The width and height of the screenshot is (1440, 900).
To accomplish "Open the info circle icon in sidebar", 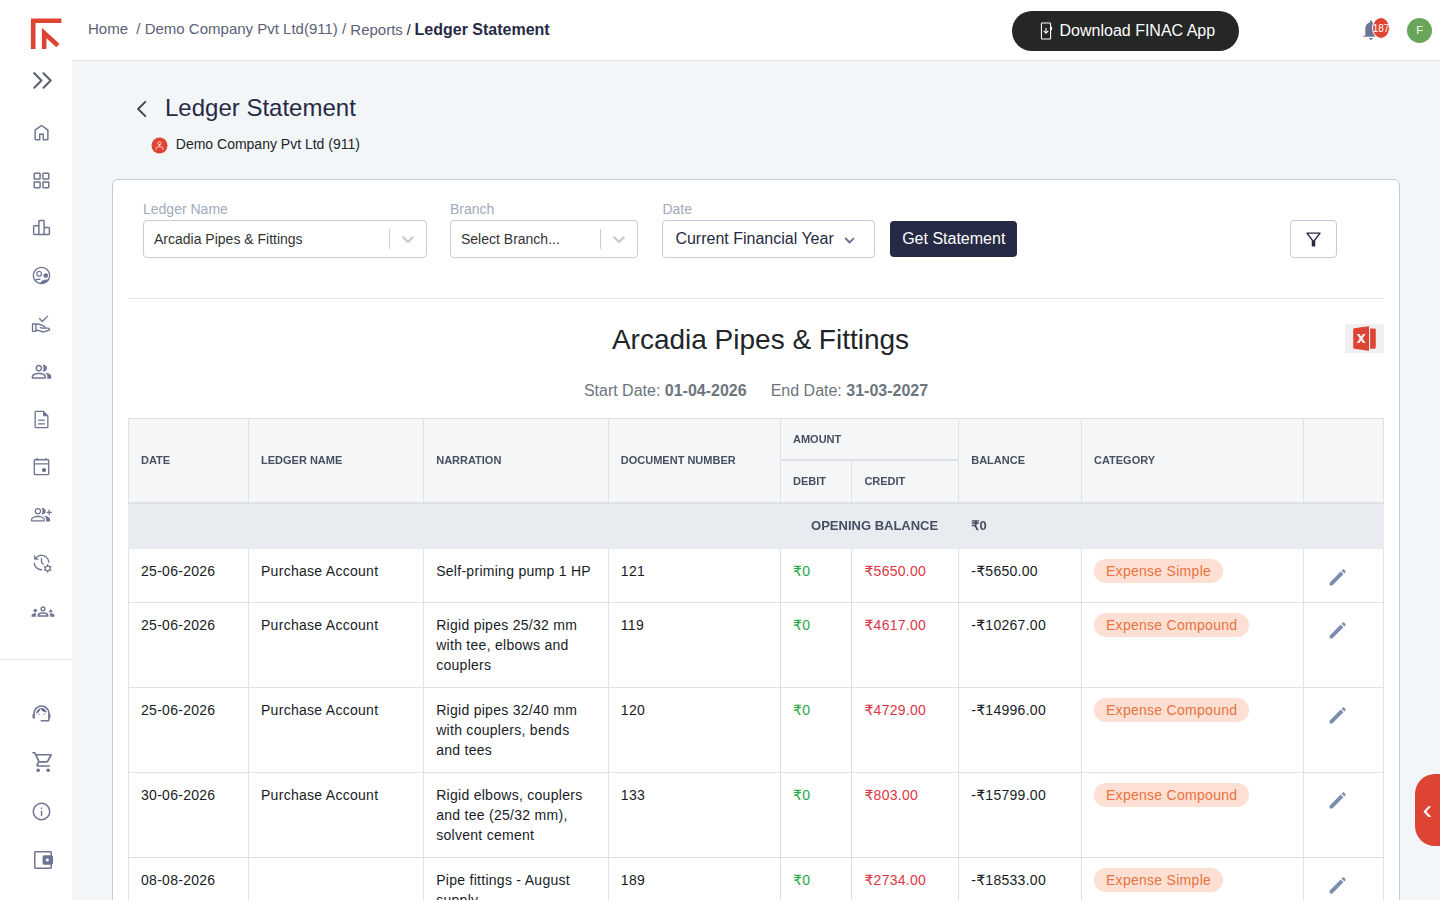I will click(x=41, y=811).
